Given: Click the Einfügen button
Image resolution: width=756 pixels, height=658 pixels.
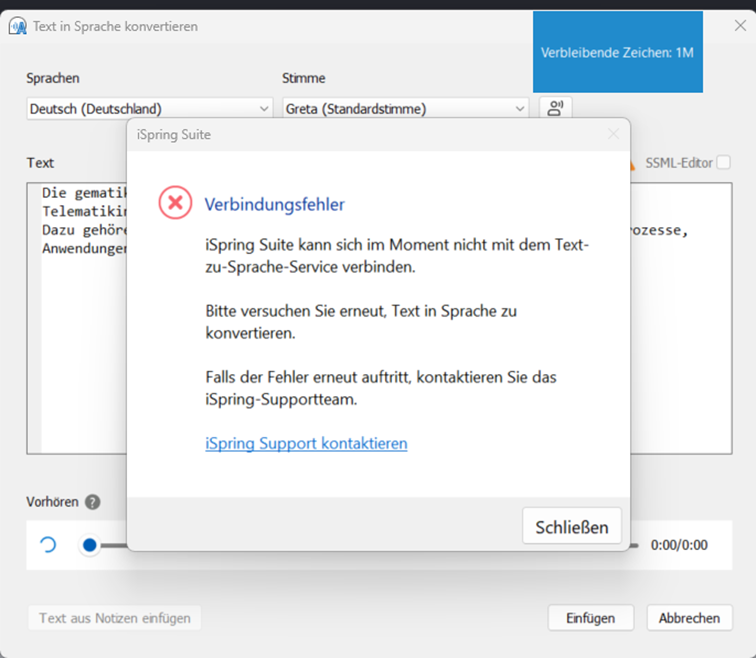Looking at the screenshot, I should pyautogui.click(x=591, y=618).
